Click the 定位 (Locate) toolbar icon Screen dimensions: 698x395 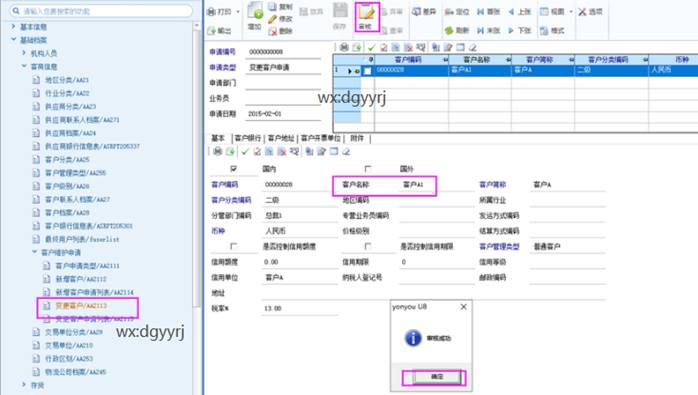(449, 12)
